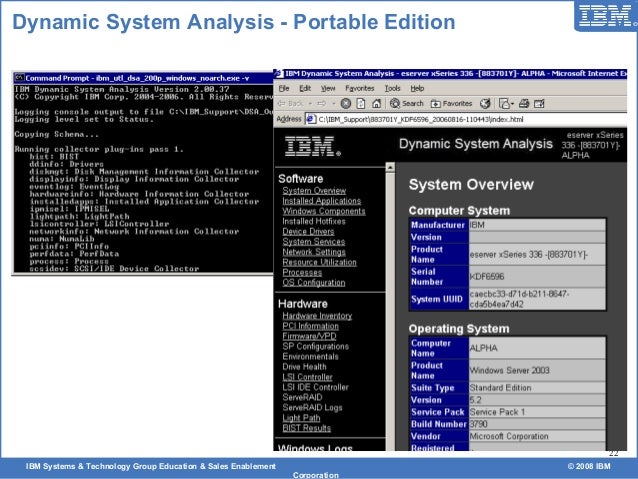Open the File menu

pyautogui.click(x=284, y=88)
